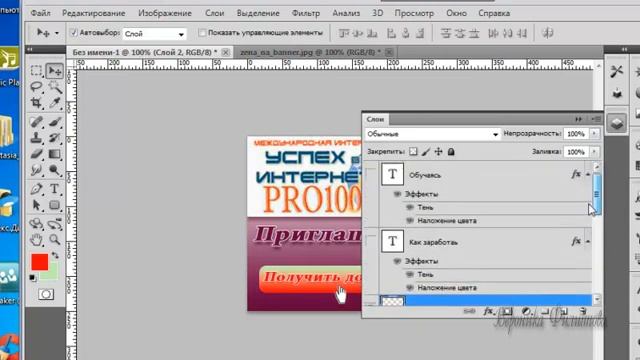Select the Crop tool

coord(36,102)
